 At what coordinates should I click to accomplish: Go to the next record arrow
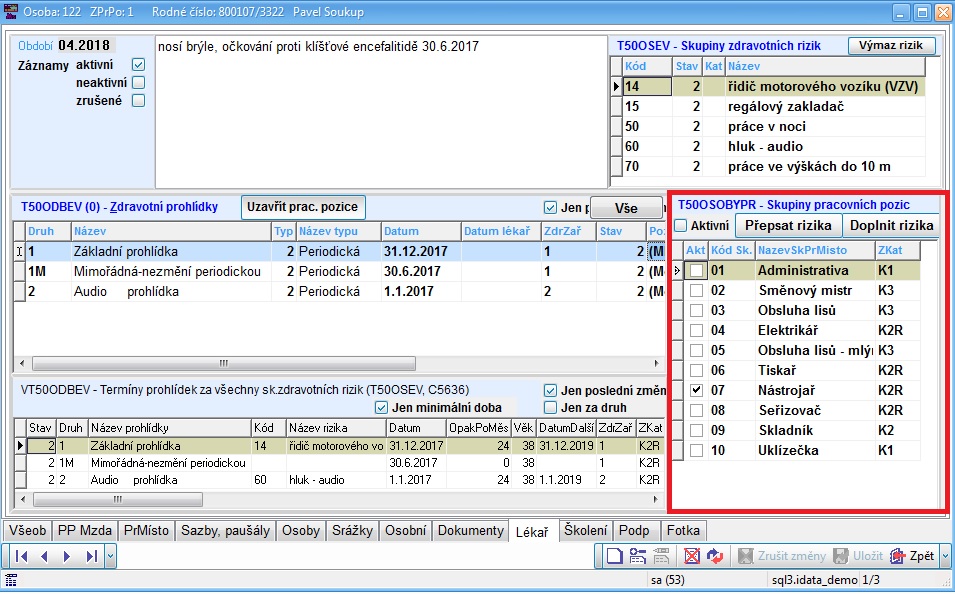click(x=67, y=556)
